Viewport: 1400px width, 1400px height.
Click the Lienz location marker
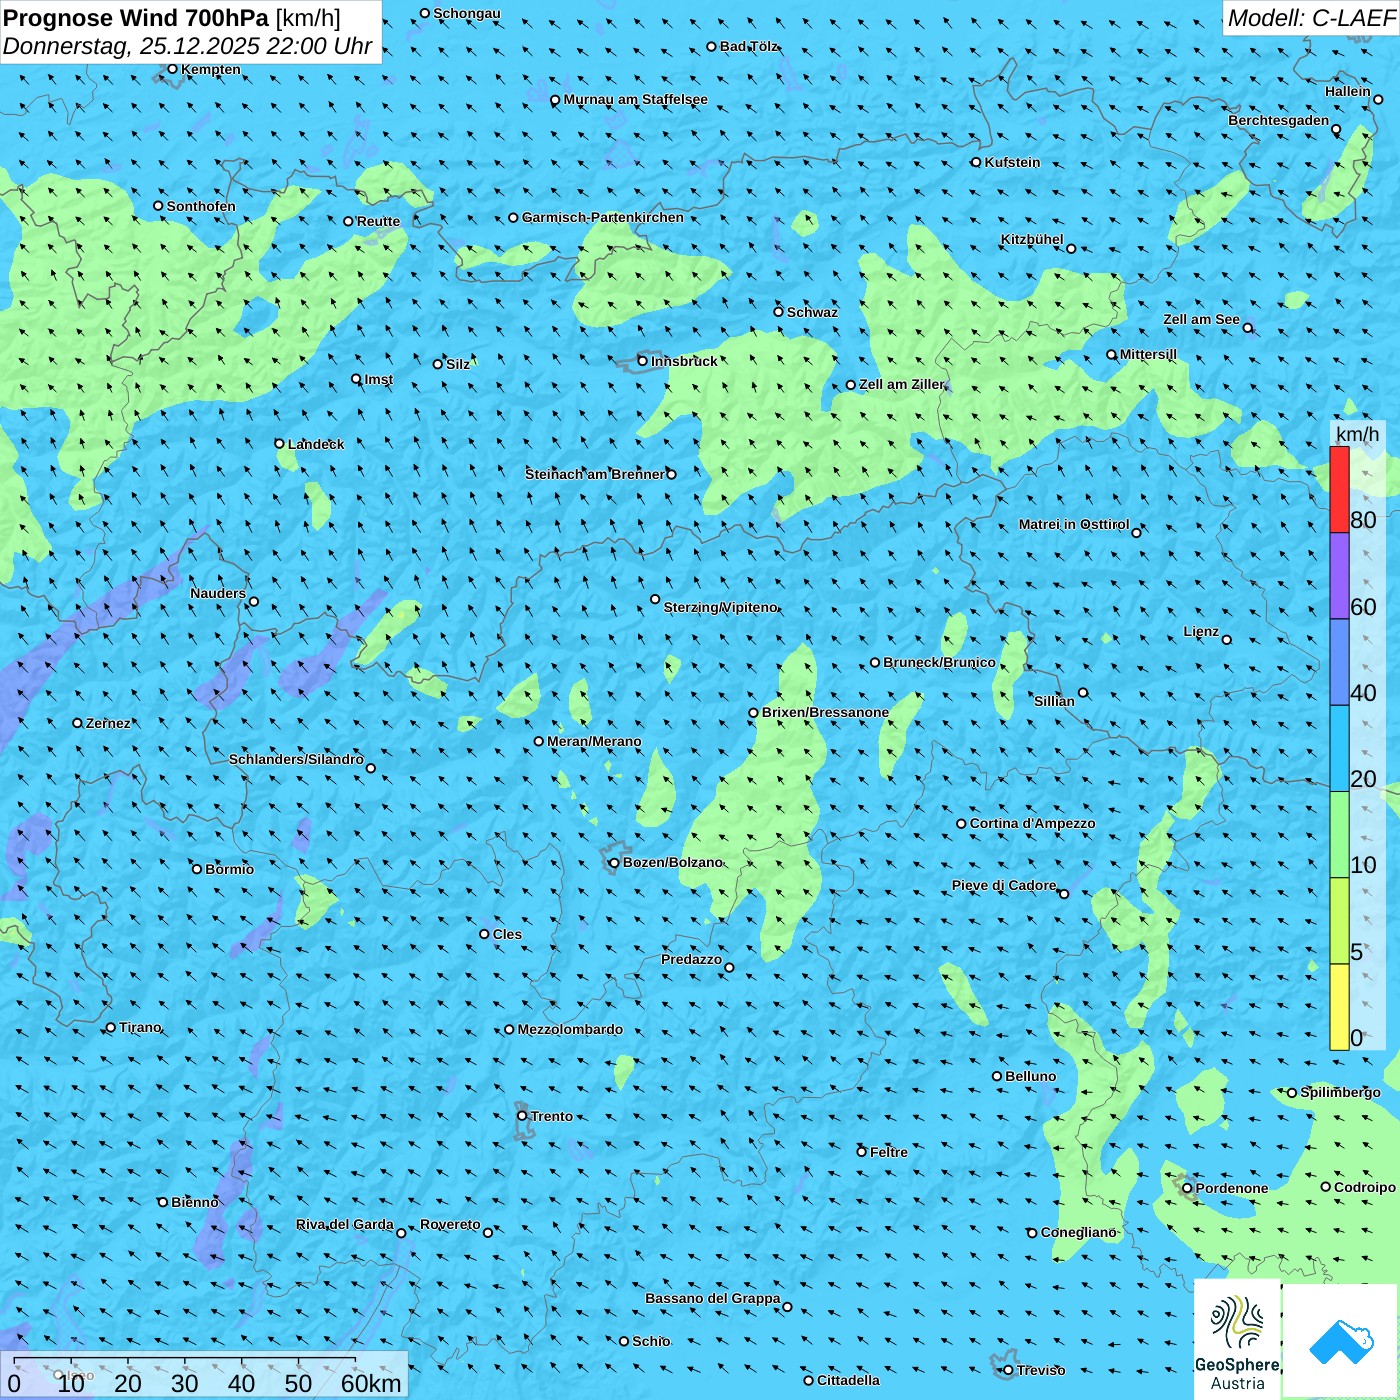(x=1227, y=640)
